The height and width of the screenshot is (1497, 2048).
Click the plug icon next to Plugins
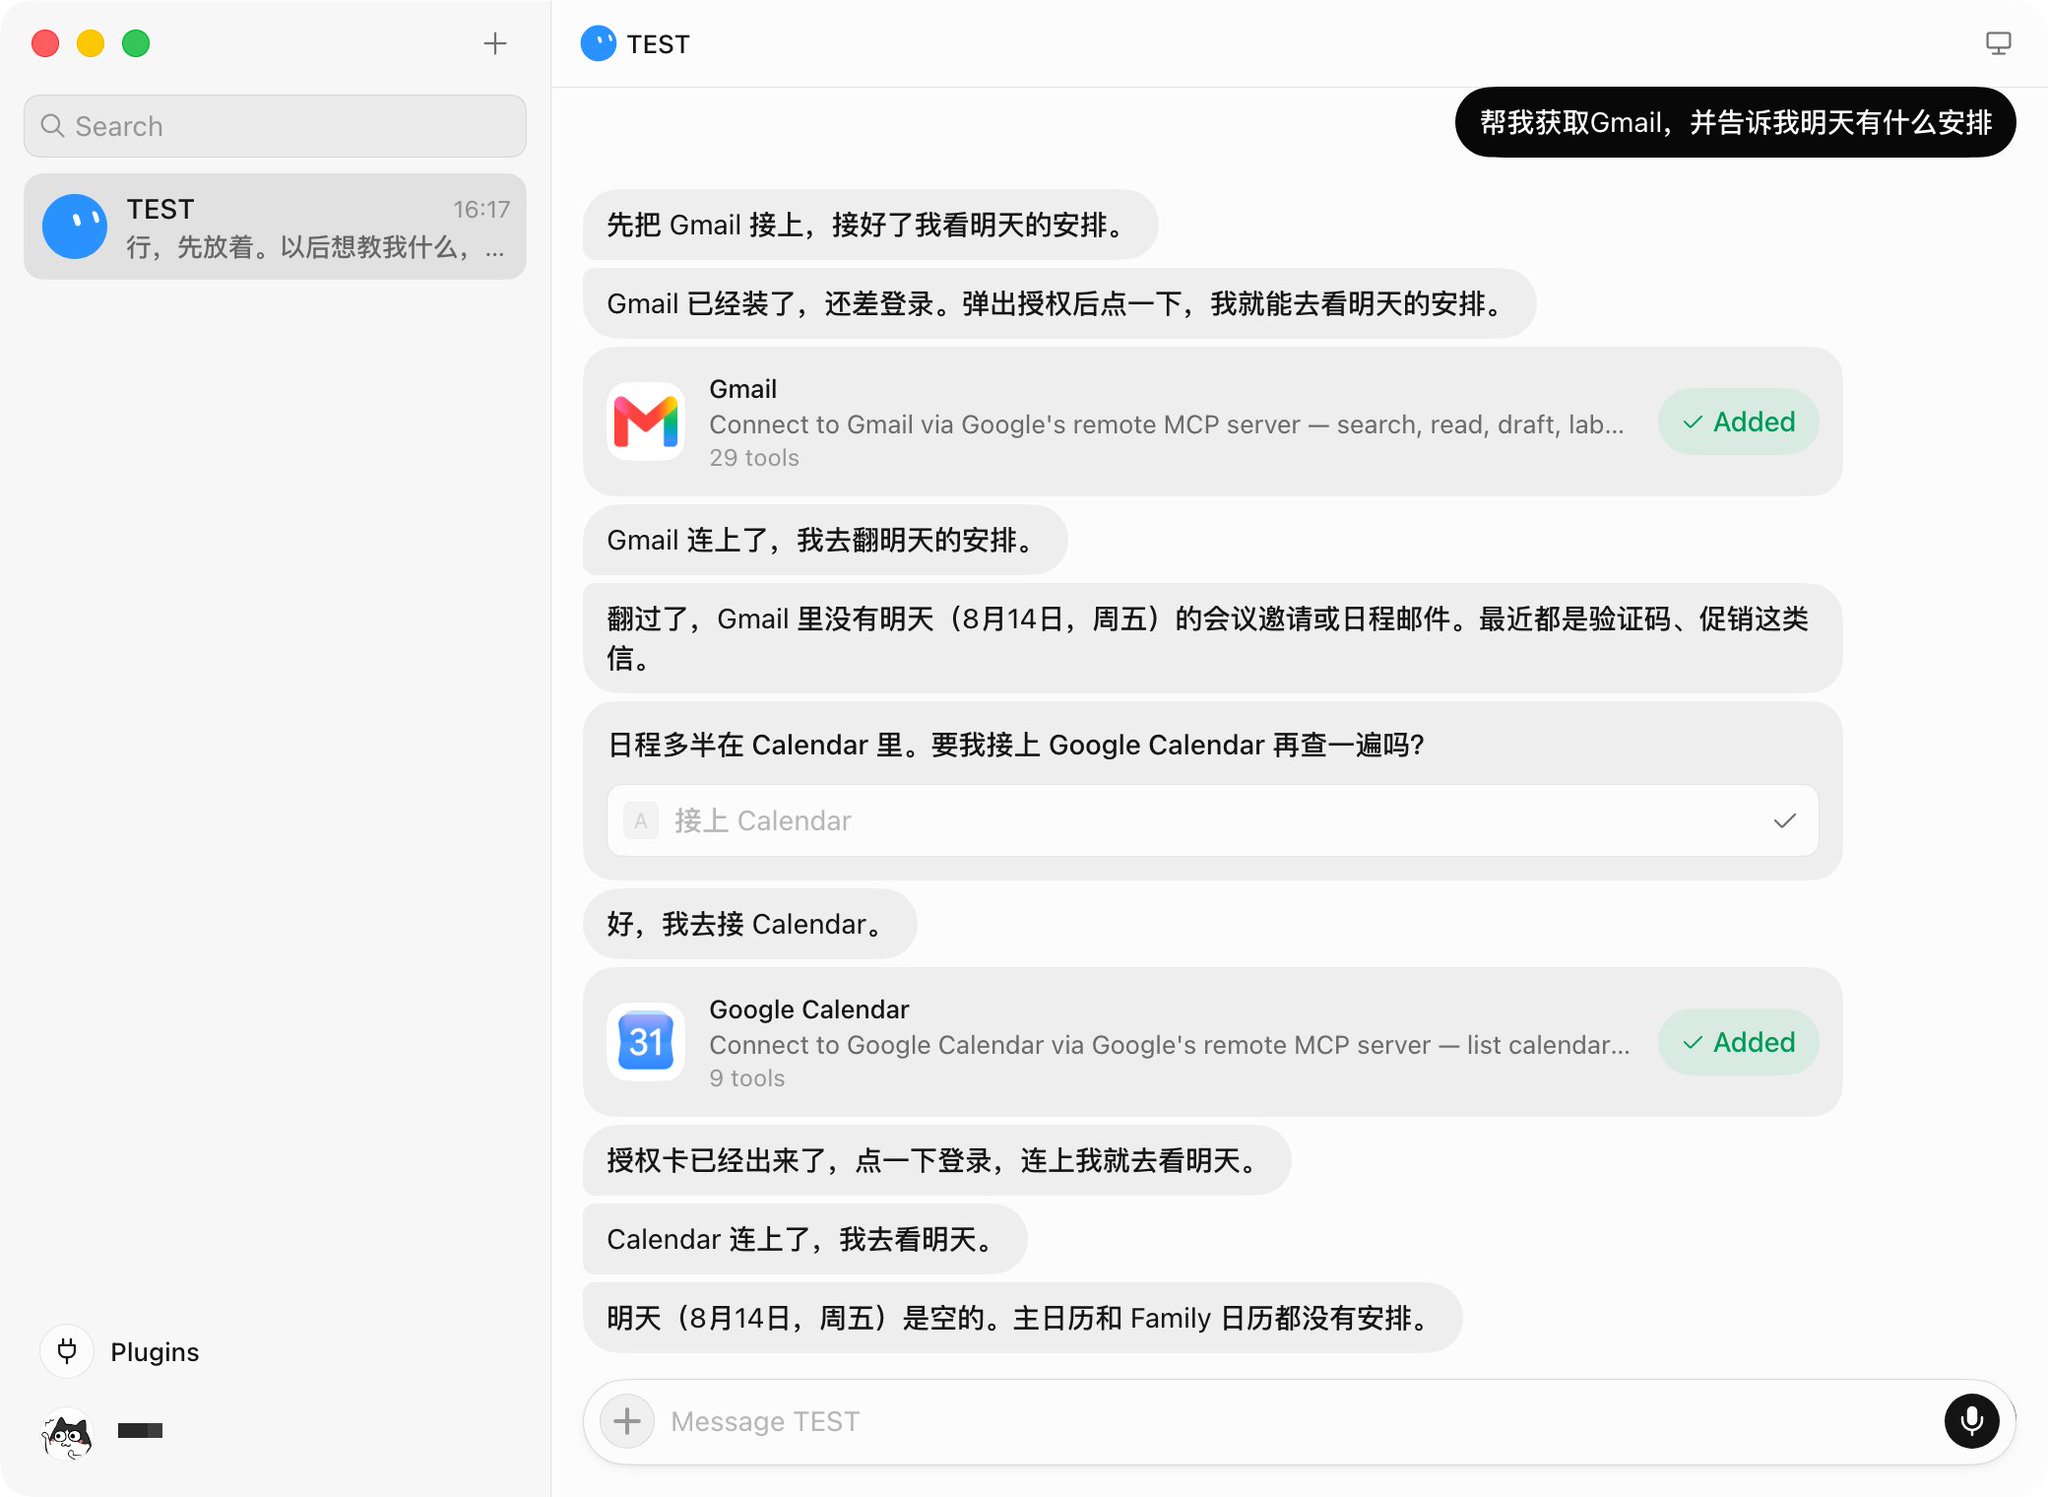pos(67,1352)
